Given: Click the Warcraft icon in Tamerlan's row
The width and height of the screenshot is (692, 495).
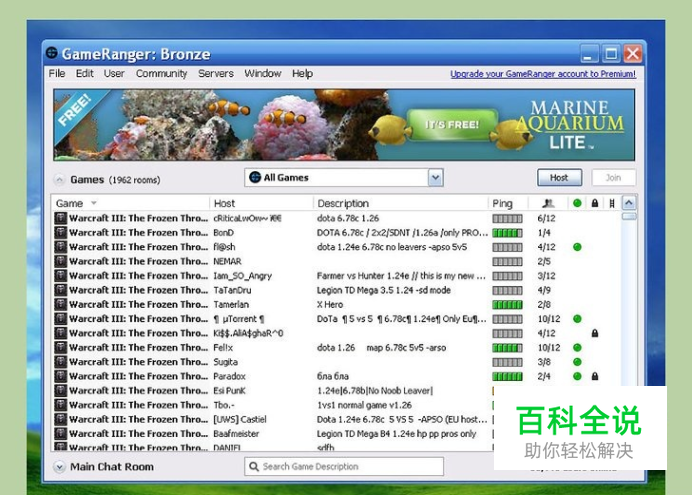Looking at the screenshot, I should (x=60, y=304).
